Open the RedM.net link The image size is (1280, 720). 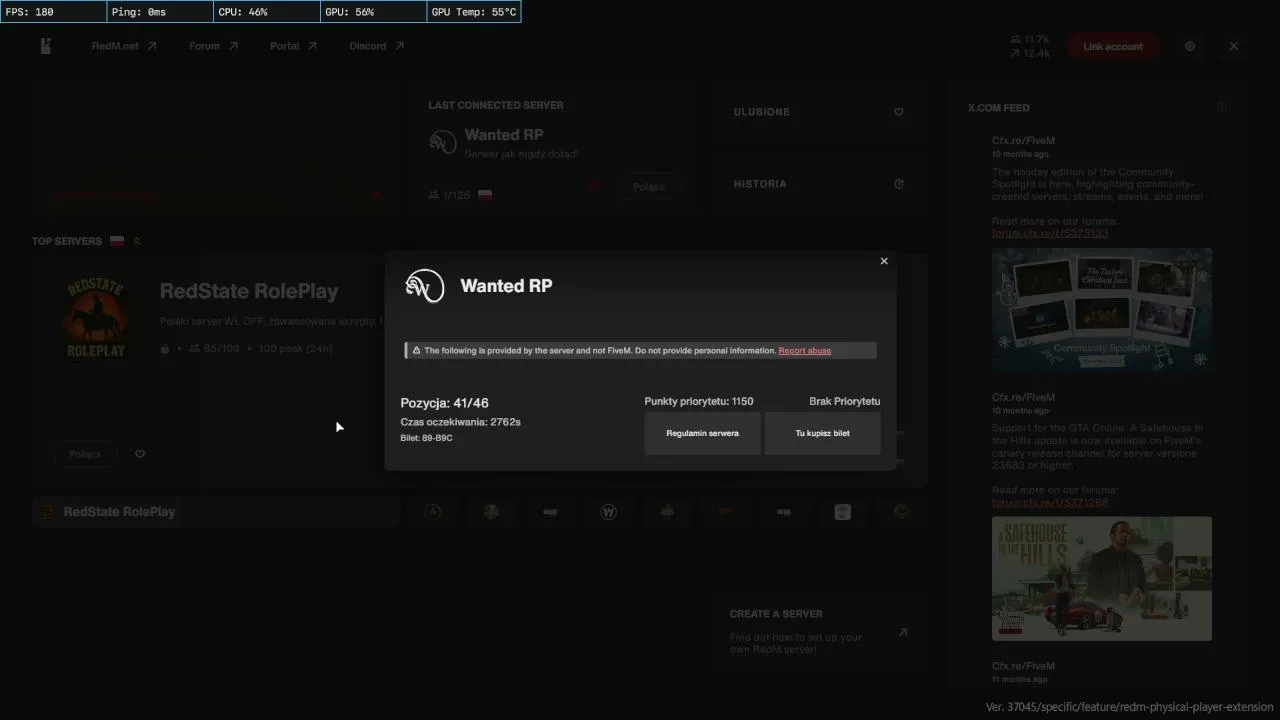pyautogui.click(x=124, y=46)
